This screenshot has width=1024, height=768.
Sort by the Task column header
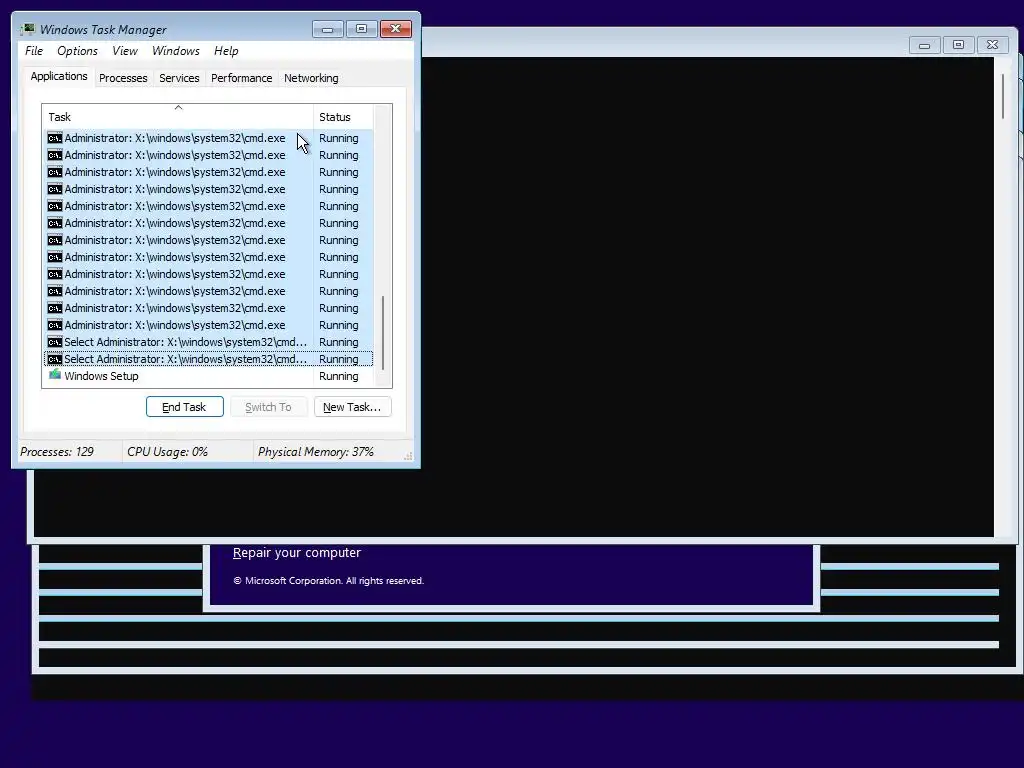click(178, 117)
